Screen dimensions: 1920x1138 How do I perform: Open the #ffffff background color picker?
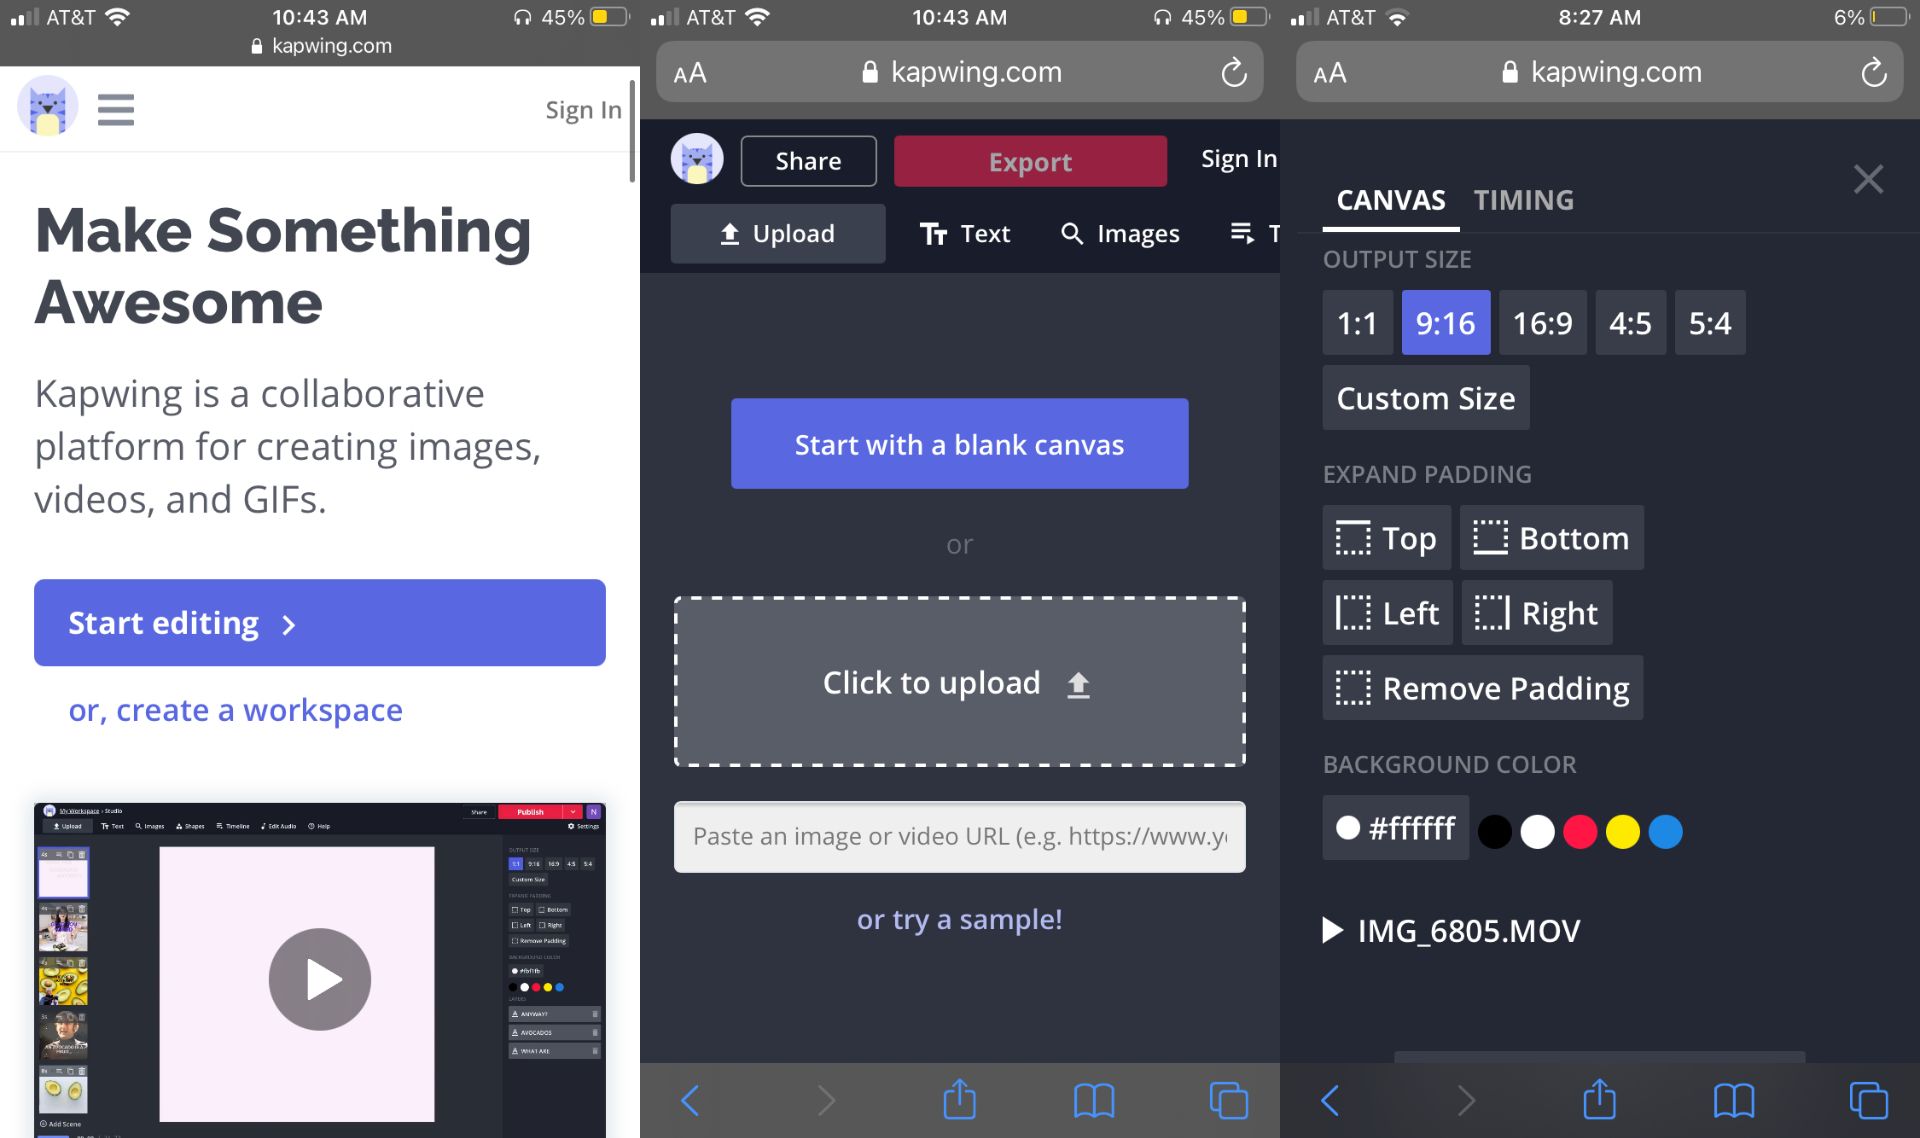click(x=1395, y=828)
